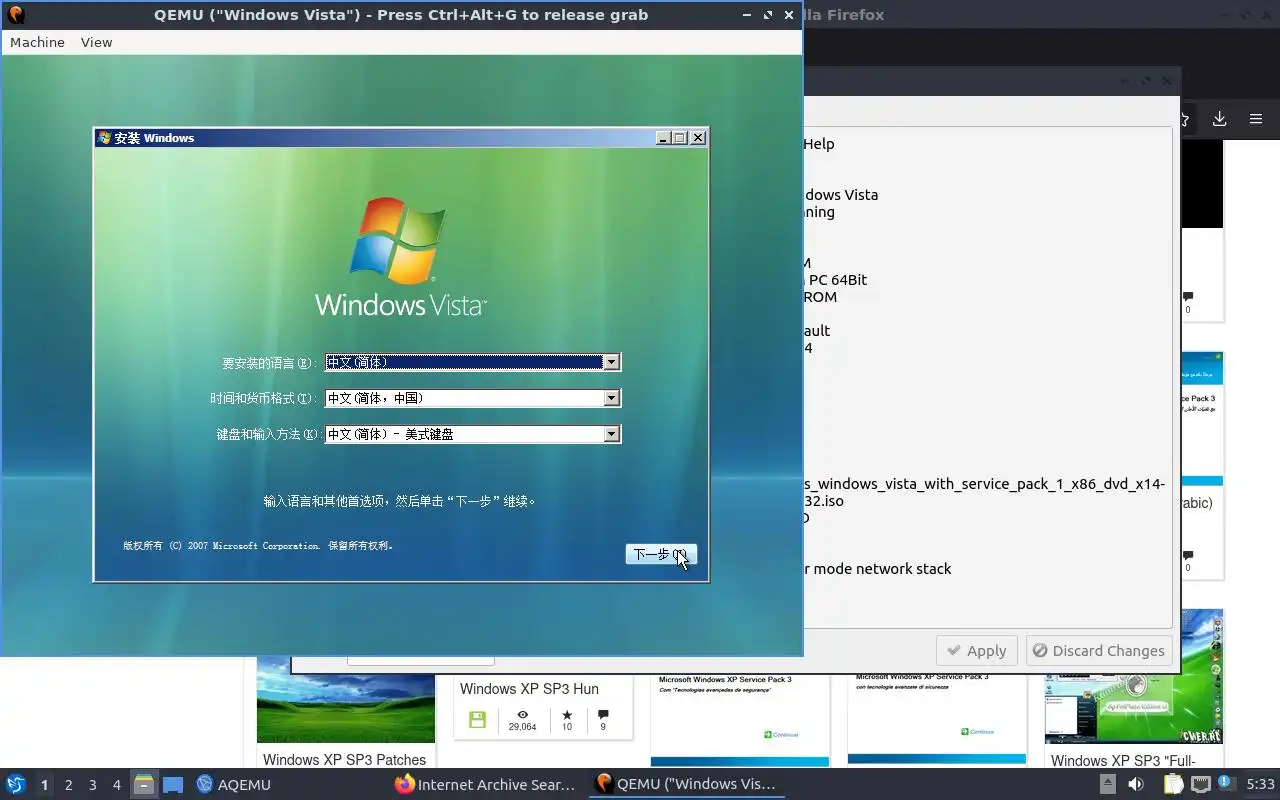Click the Vista ISO file name in AQEMU
The width and height of the screenshot is (1280, 800).
pyautogui.click(x=984, y=492)
